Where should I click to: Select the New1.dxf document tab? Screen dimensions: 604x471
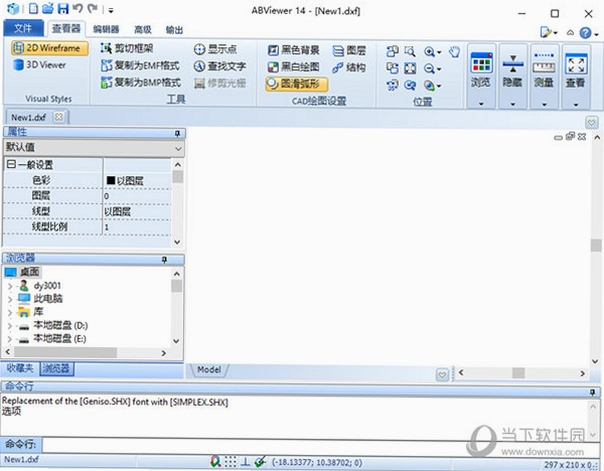29,117
